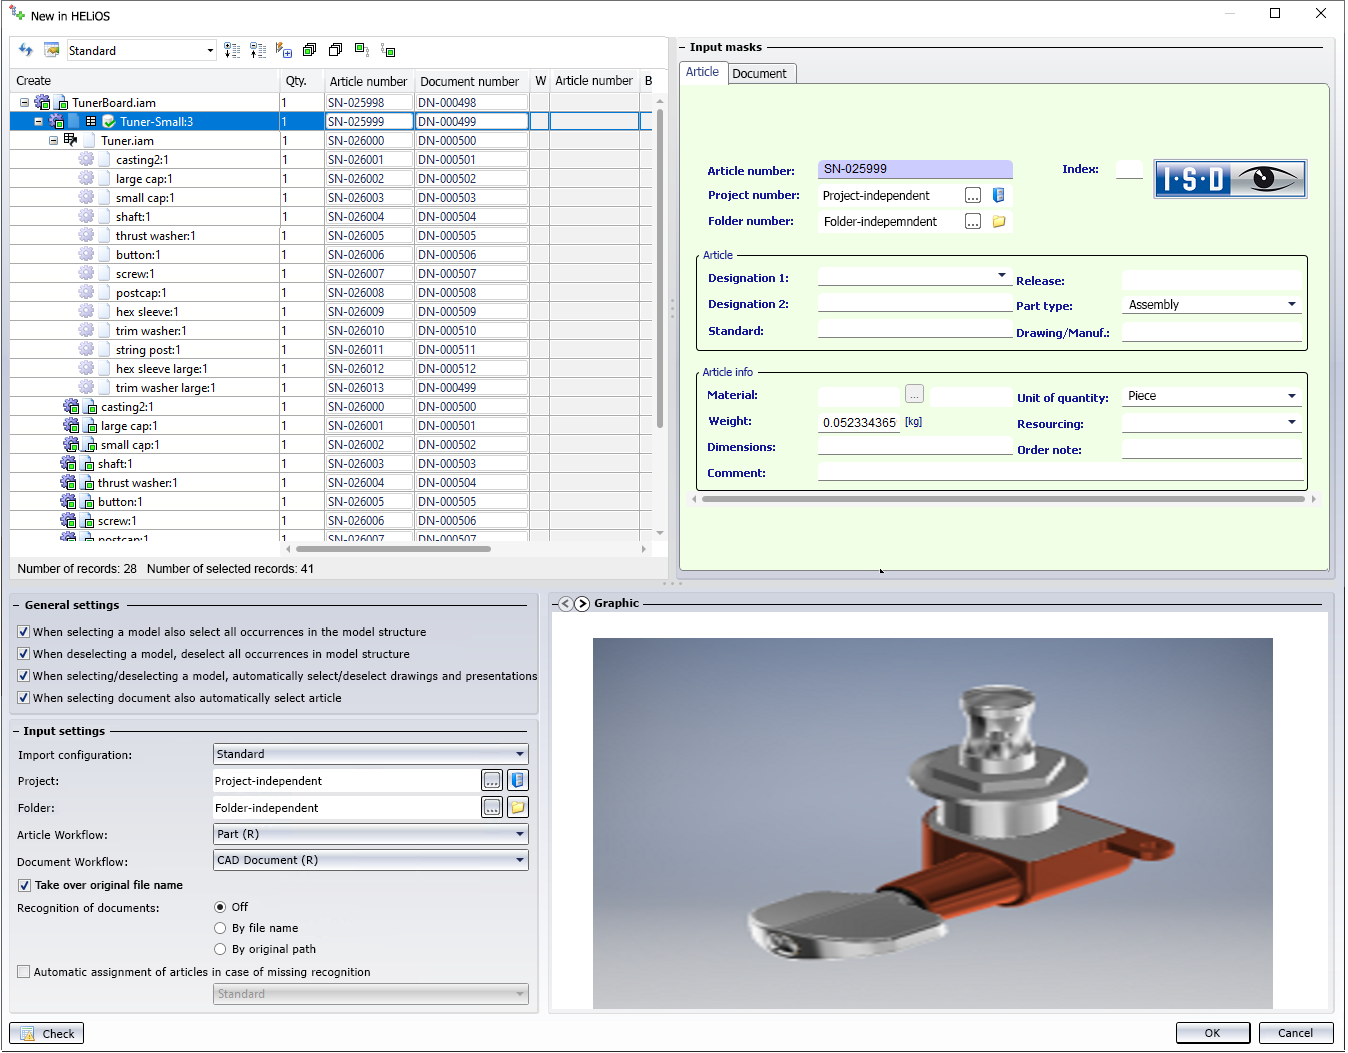The width and height of the screenshot is (1348, 1053).
Task: Click the Material browse '...' button
Action: tap(914, 394)
